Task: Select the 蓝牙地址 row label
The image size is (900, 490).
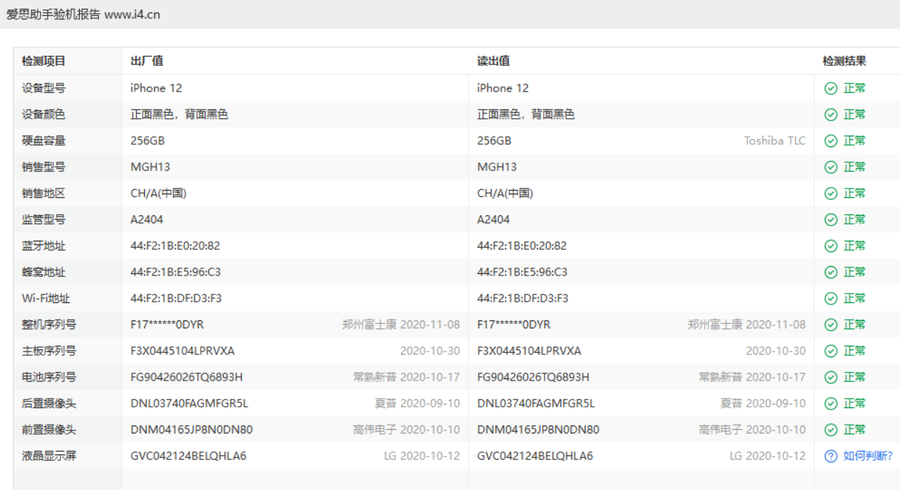Action: click(44, 246)
